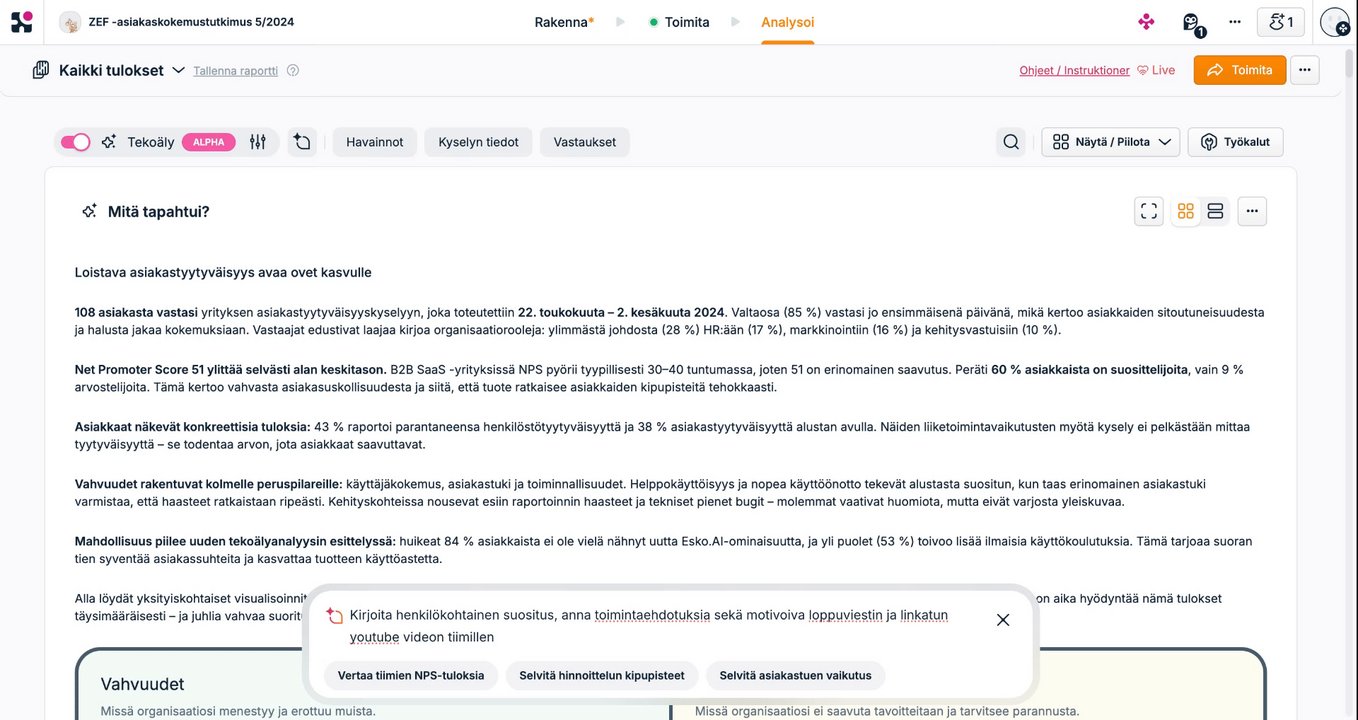
Task: Open help icon next to Tallenna raportti
Action: pos(293,70)
